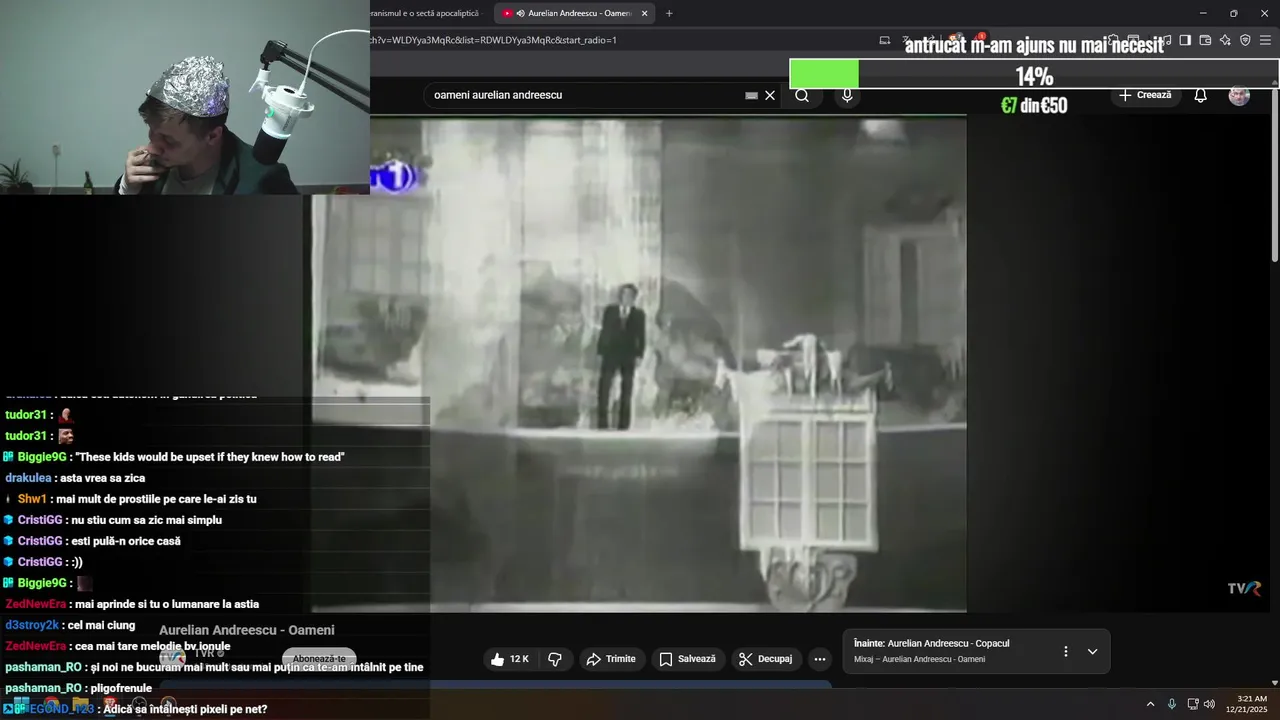Open the network tray icon
Viewport: 1280px width, 720px height.
point(1193,704)
